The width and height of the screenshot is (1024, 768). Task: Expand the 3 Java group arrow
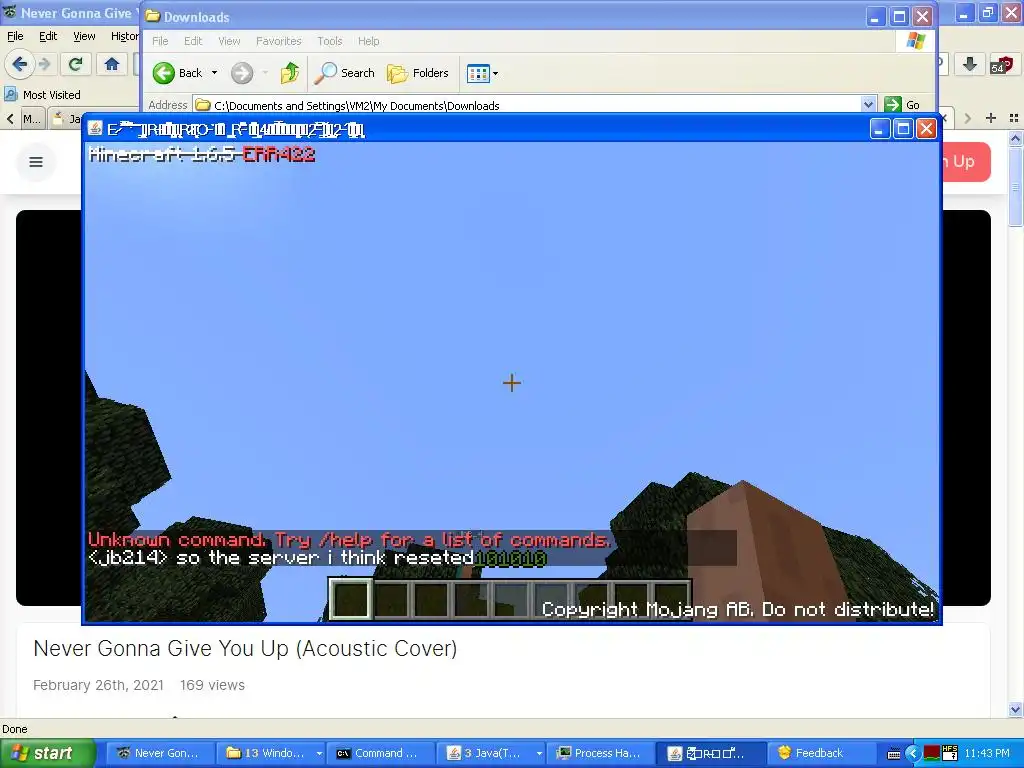(539, 753)
